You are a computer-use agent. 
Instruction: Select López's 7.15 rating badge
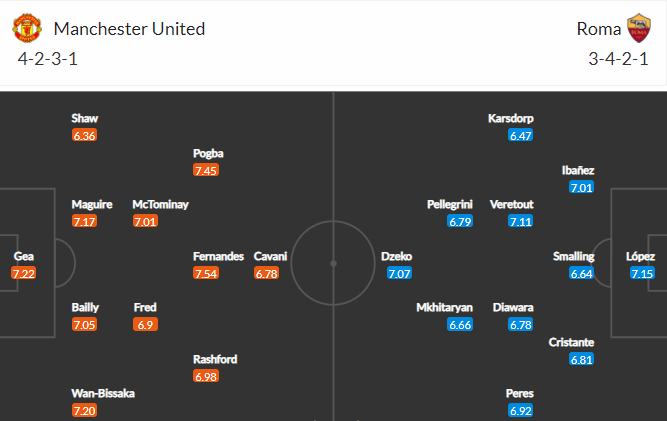coord(642,273)
